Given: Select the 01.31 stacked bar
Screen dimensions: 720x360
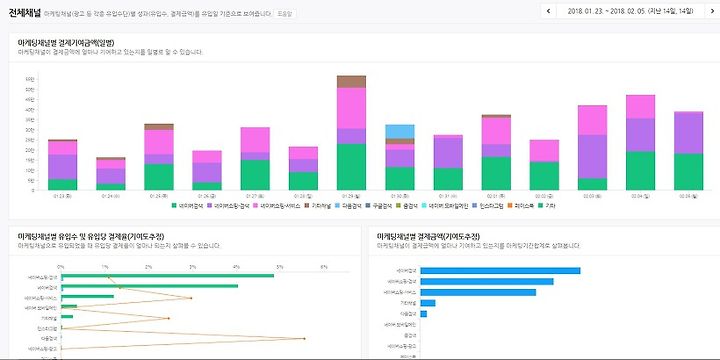Looking at the screenshot, I should pos(448,163).
